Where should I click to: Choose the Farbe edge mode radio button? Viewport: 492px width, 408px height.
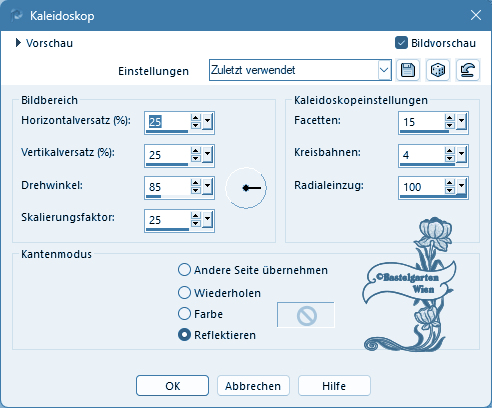point(184,314)
